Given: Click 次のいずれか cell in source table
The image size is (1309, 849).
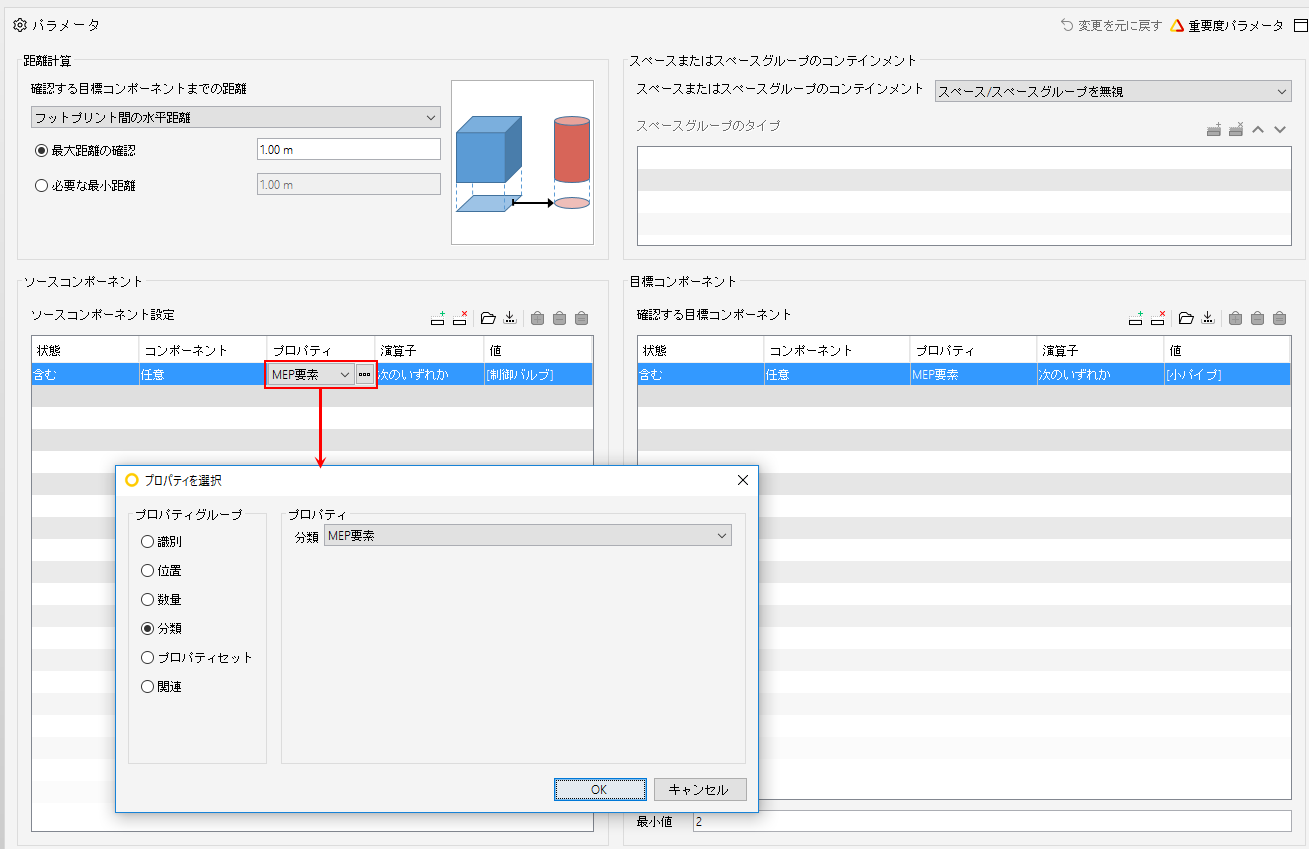Looking at the screenshot, I should [x=430, y=374].
